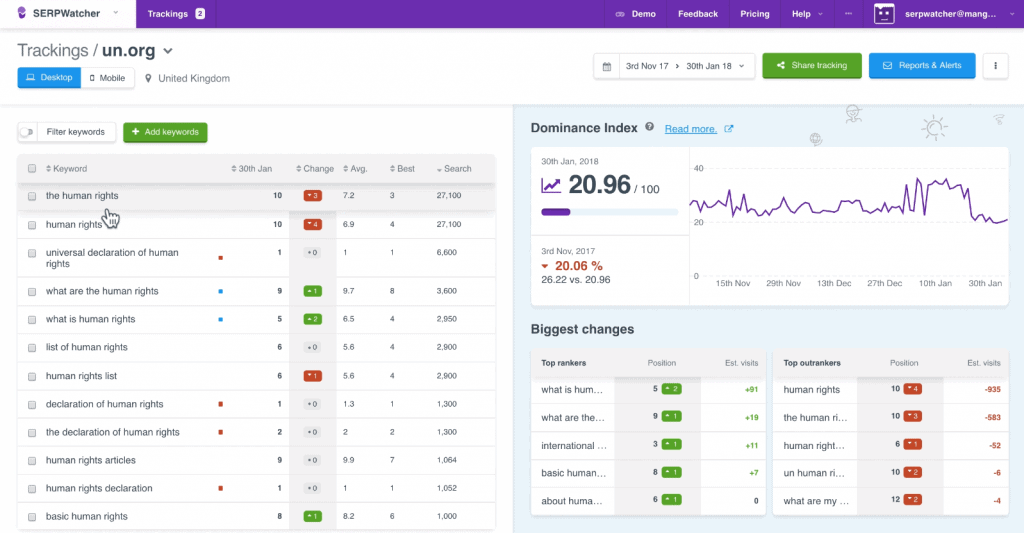Check 'basic human rights' checkbox
The image size is (1024, 533).
point(32,517)
